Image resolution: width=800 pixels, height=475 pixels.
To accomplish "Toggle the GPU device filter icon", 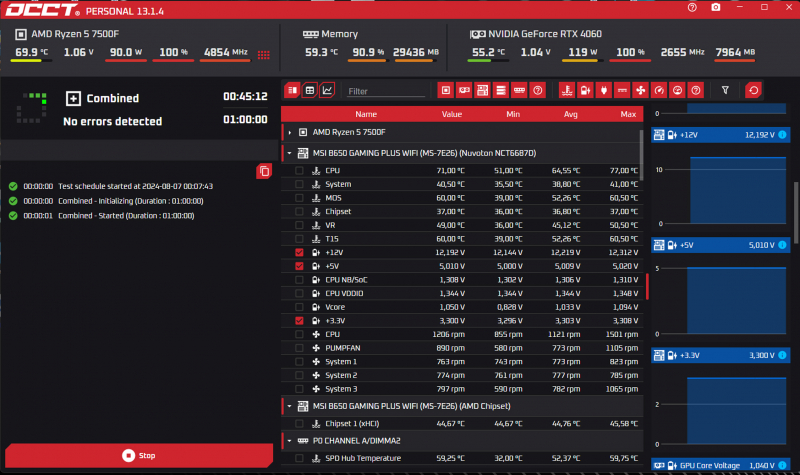I will coord(464,90).
